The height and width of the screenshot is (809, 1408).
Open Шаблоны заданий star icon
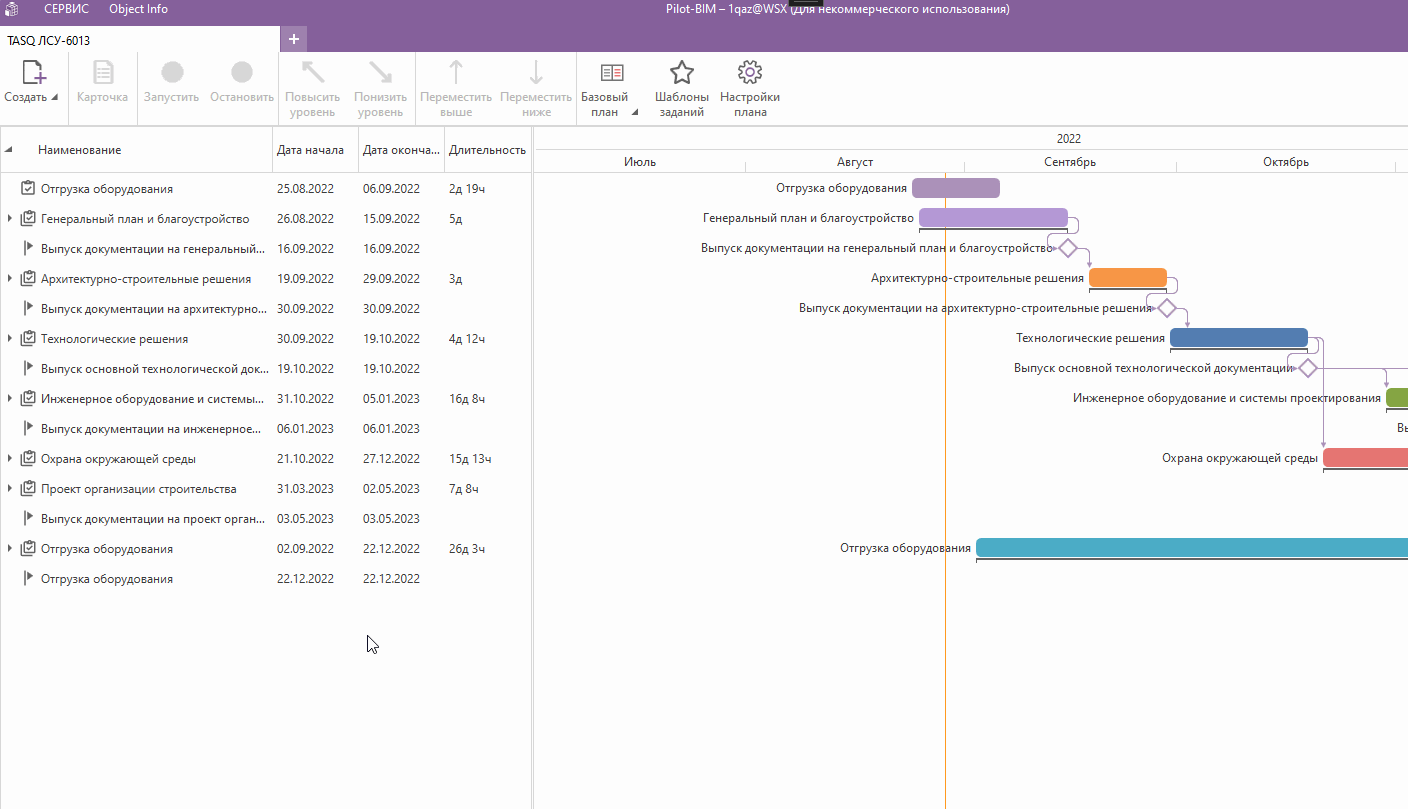click(x=681, y=73)
